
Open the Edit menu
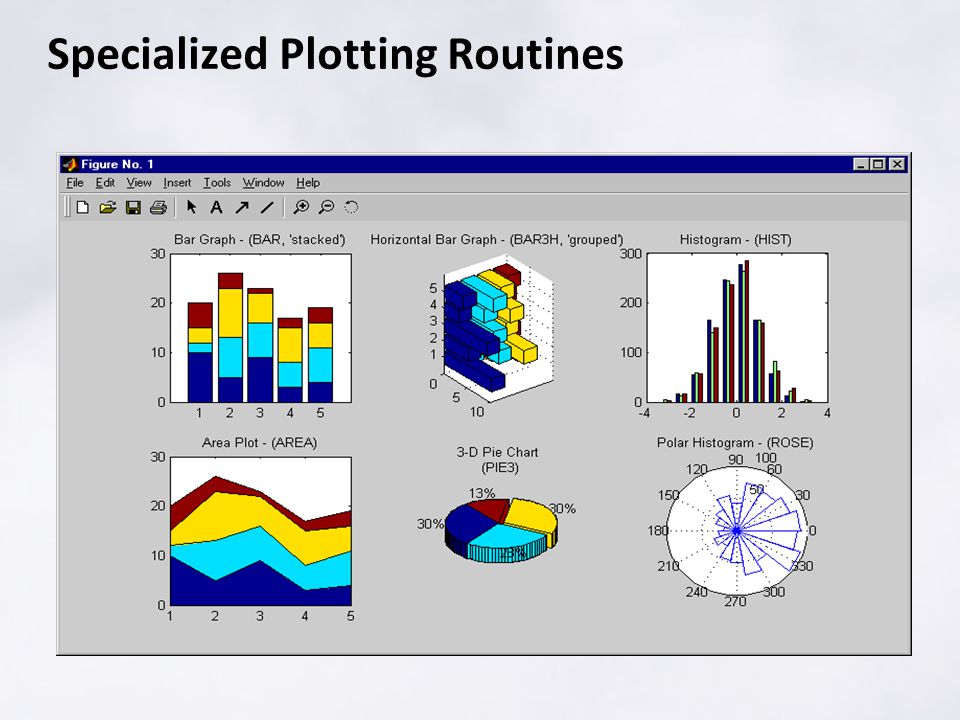[x=105, y=182]
